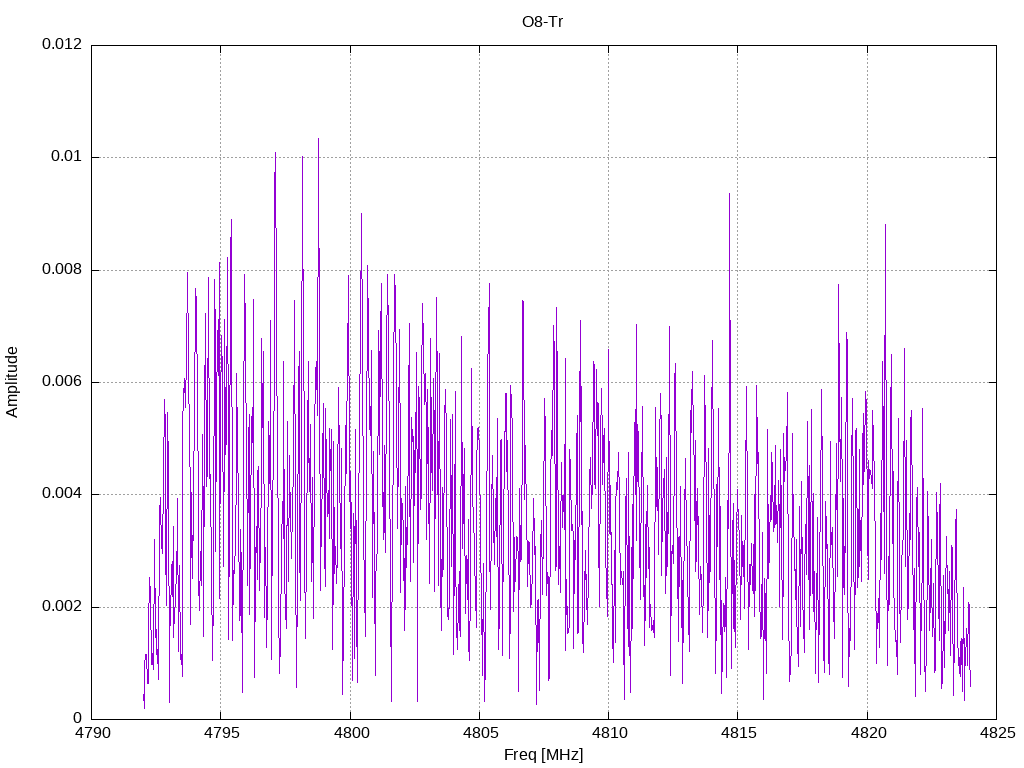Click the x-axis tick value 4810

point(609,733)
